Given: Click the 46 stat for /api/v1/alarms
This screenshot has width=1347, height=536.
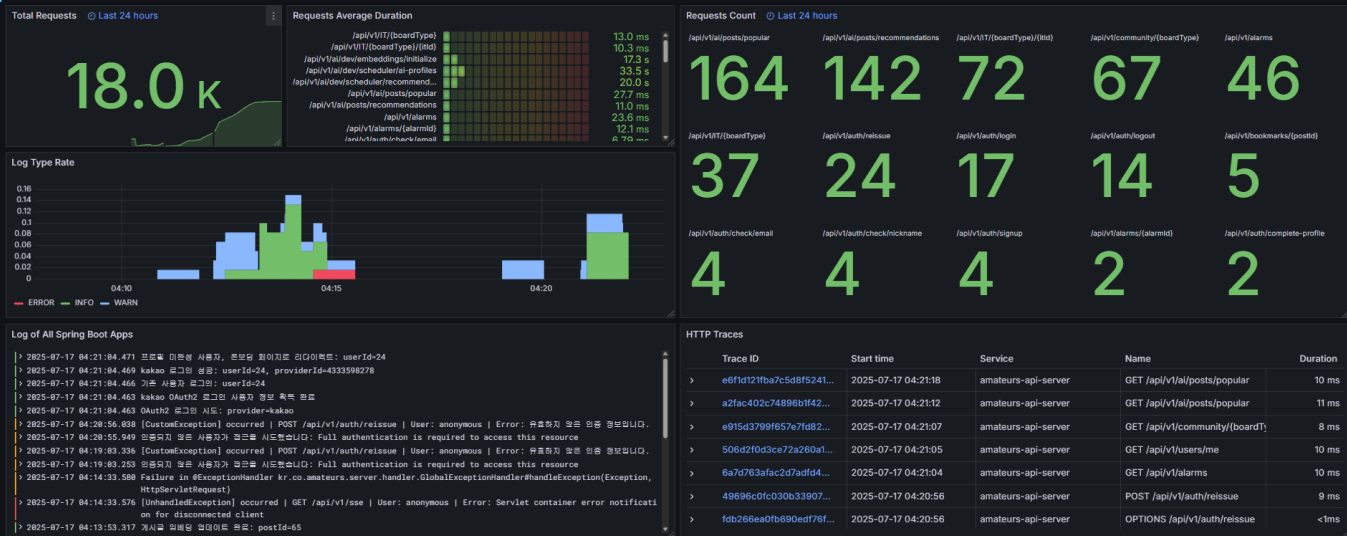Looking at the screenshot, I should pyautogui.click(x=1262, y=78).
